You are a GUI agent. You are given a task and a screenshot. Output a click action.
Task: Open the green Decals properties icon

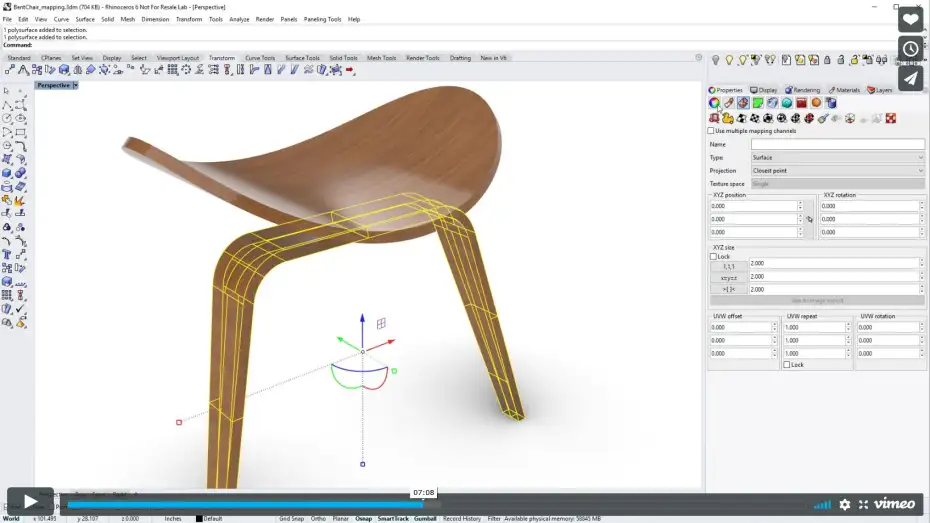tap(757, 103)
